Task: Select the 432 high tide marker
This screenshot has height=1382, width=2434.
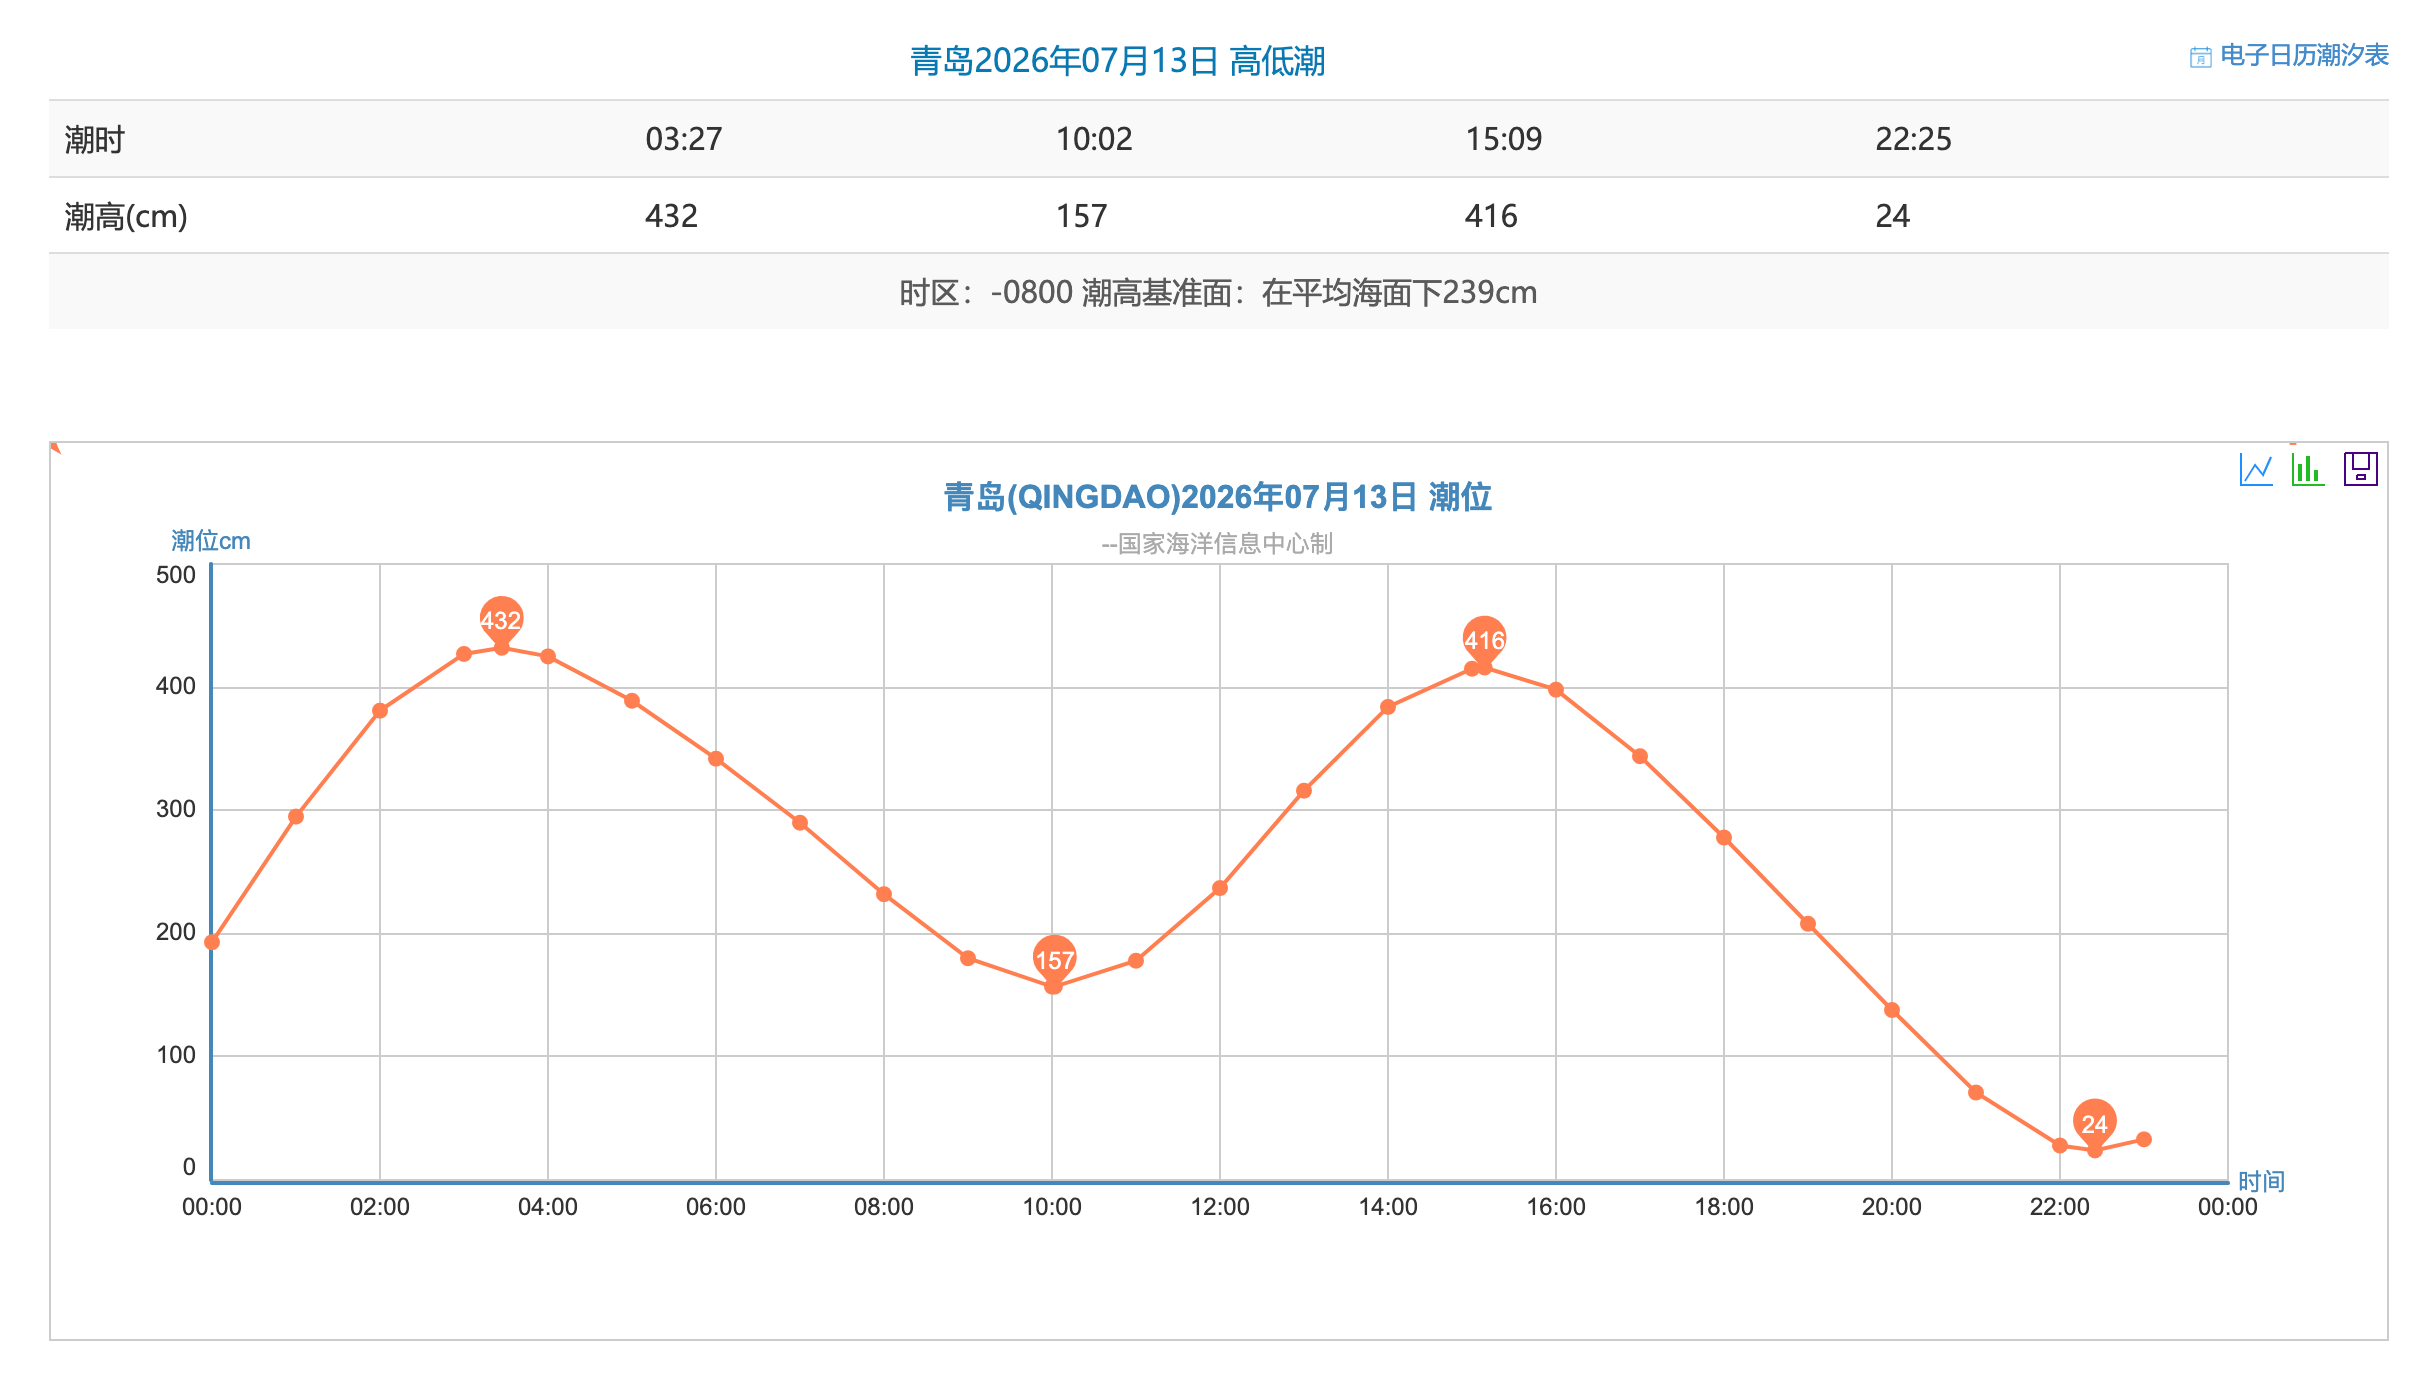Action: (501, 621)
